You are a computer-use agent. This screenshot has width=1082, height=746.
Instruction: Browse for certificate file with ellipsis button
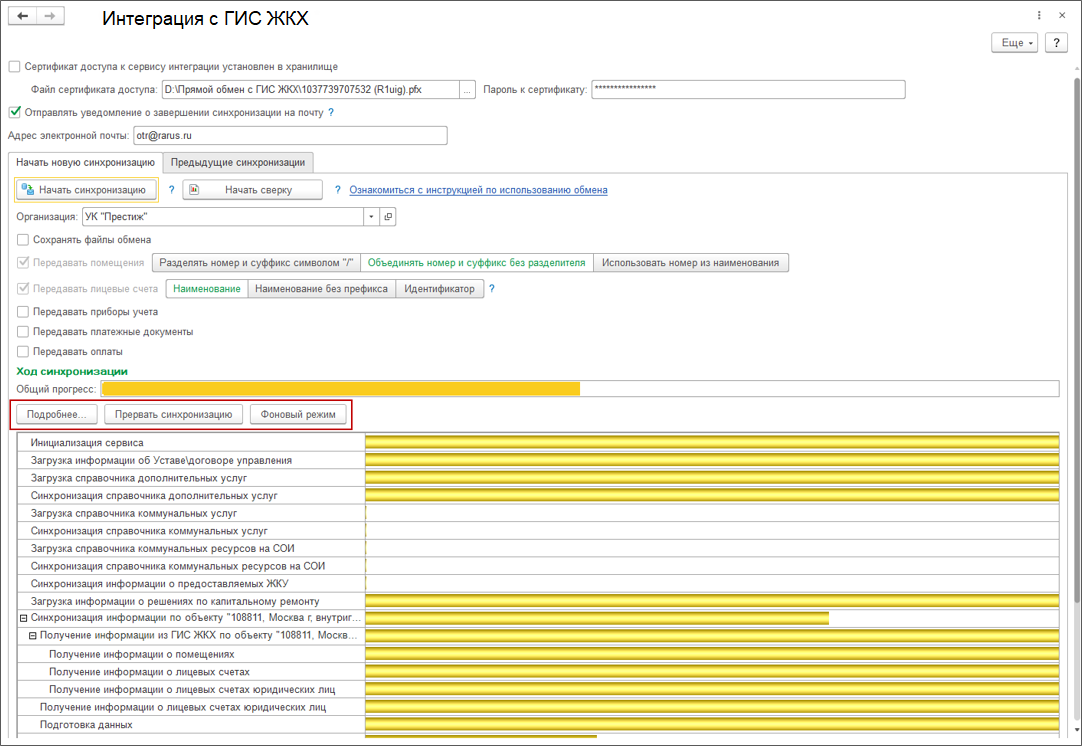point(466,90)
